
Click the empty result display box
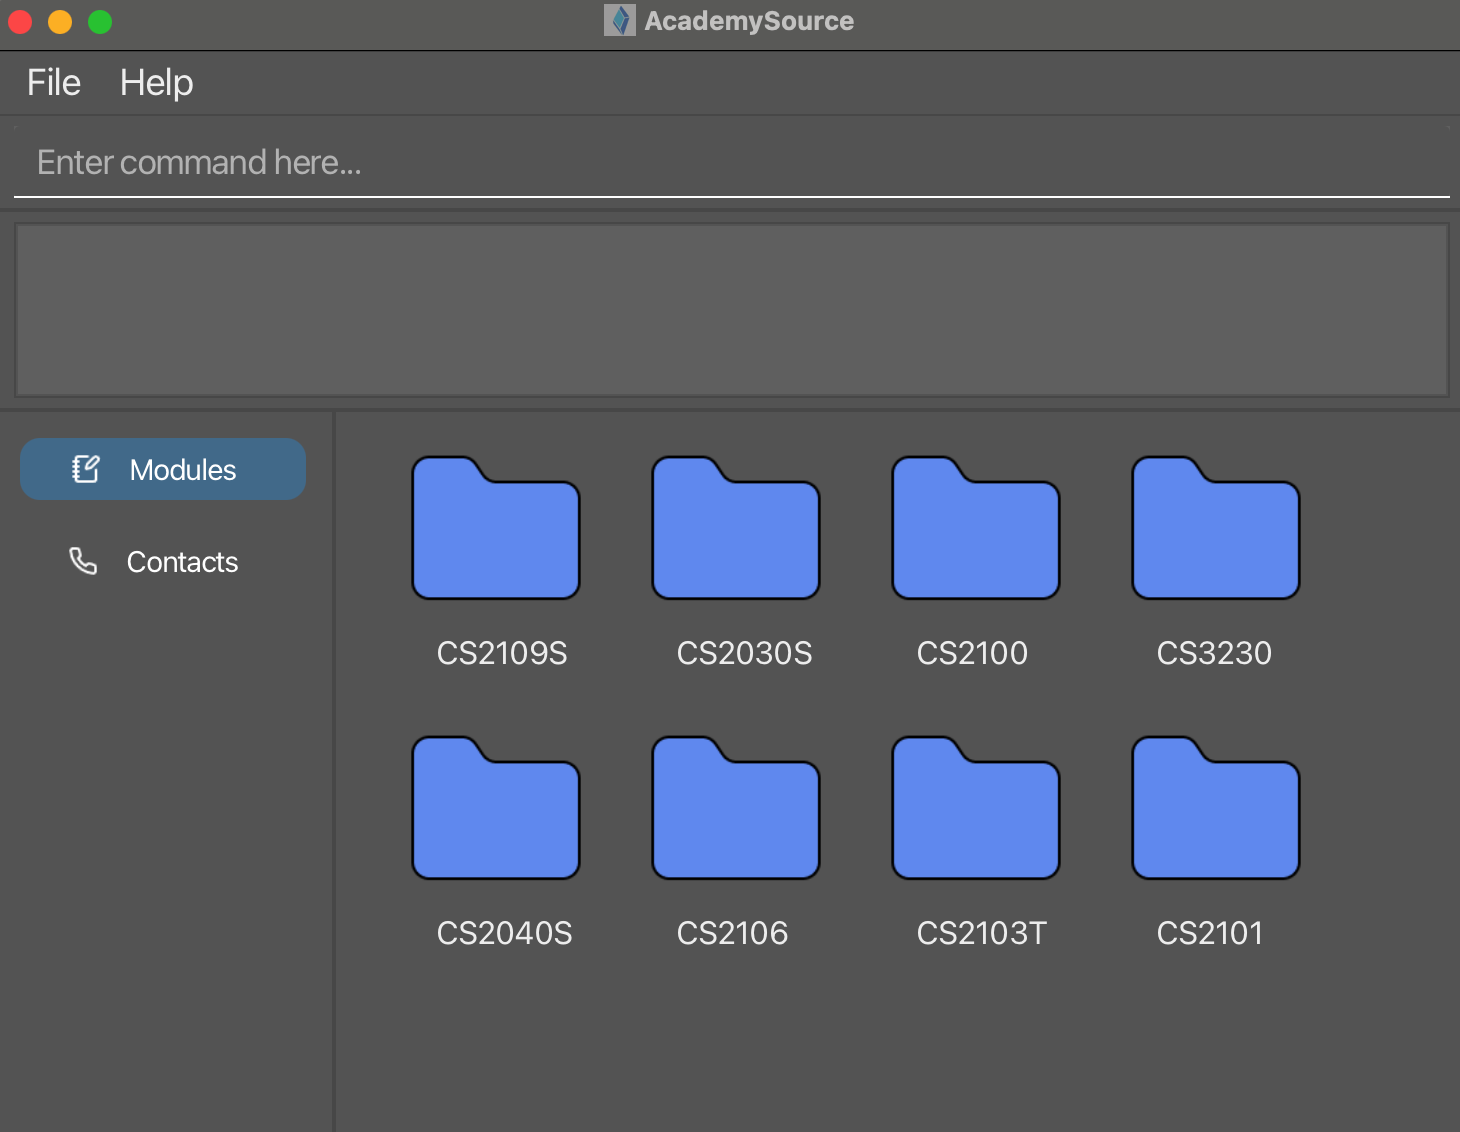[730, 310]
